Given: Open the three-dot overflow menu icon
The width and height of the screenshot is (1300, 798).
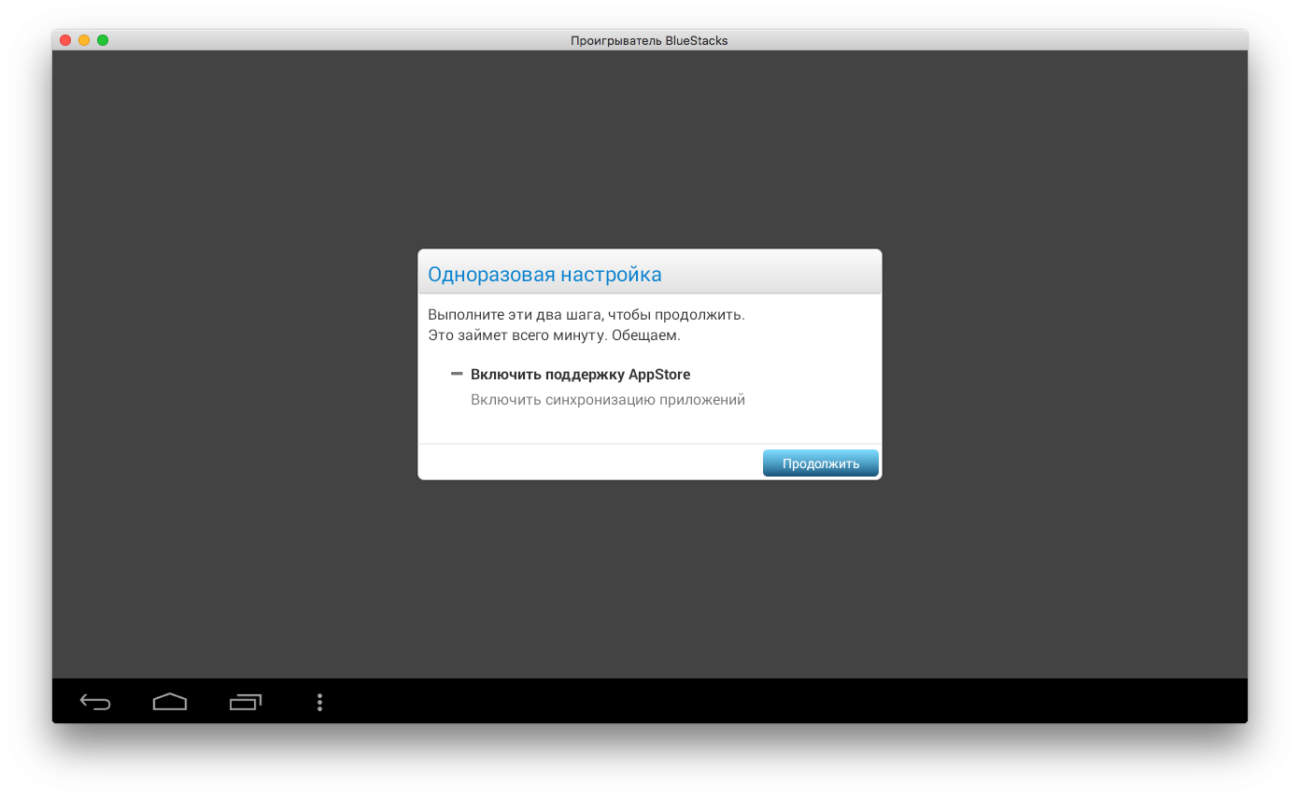Looking at the screenshot, I should click(320, 702).
